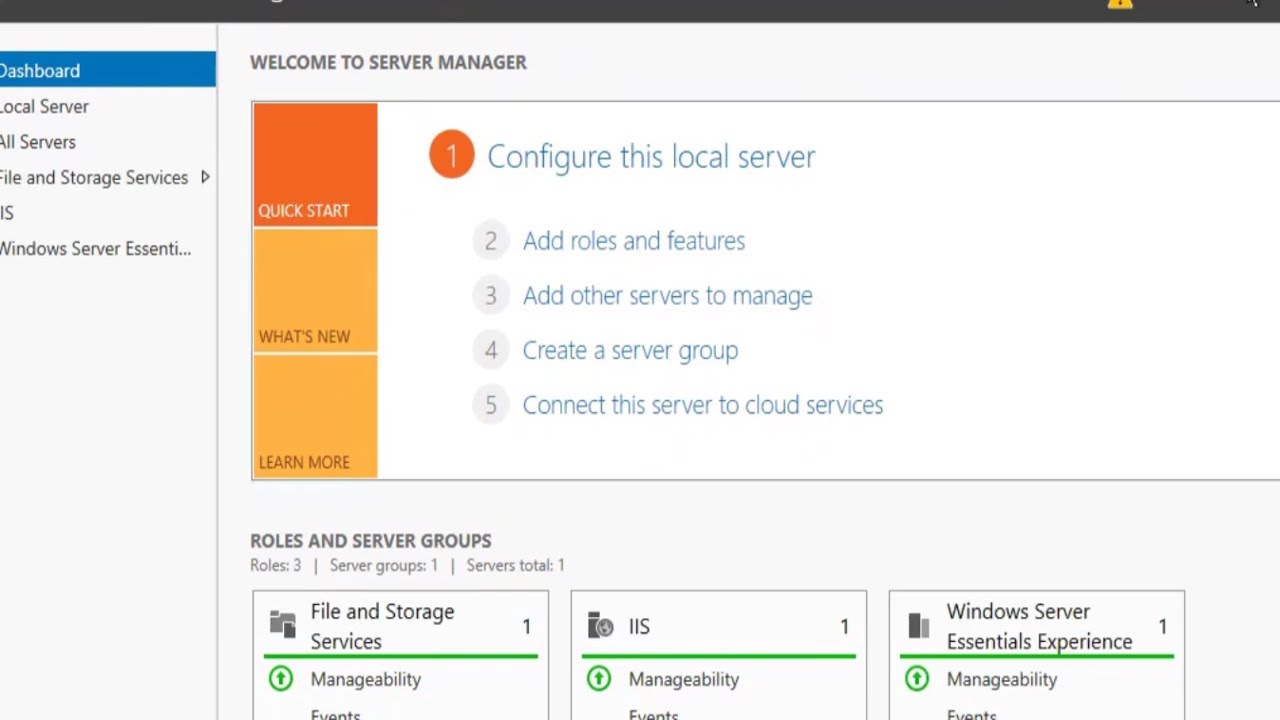Click the Server groups: 1 summary text
This screenshot has width=1280, height=720.
pos(384,566)
